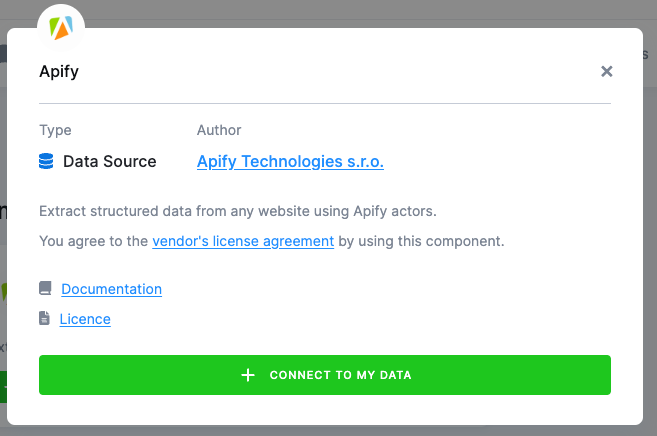Open the Documentation link
This screenshot has height=436, width=657.
click(111, 289)
